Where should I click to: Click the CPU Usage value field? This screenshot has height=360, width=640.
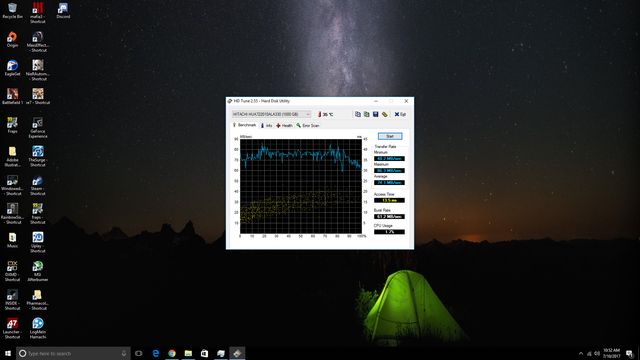pyautogui.click(x=389, y=232)
